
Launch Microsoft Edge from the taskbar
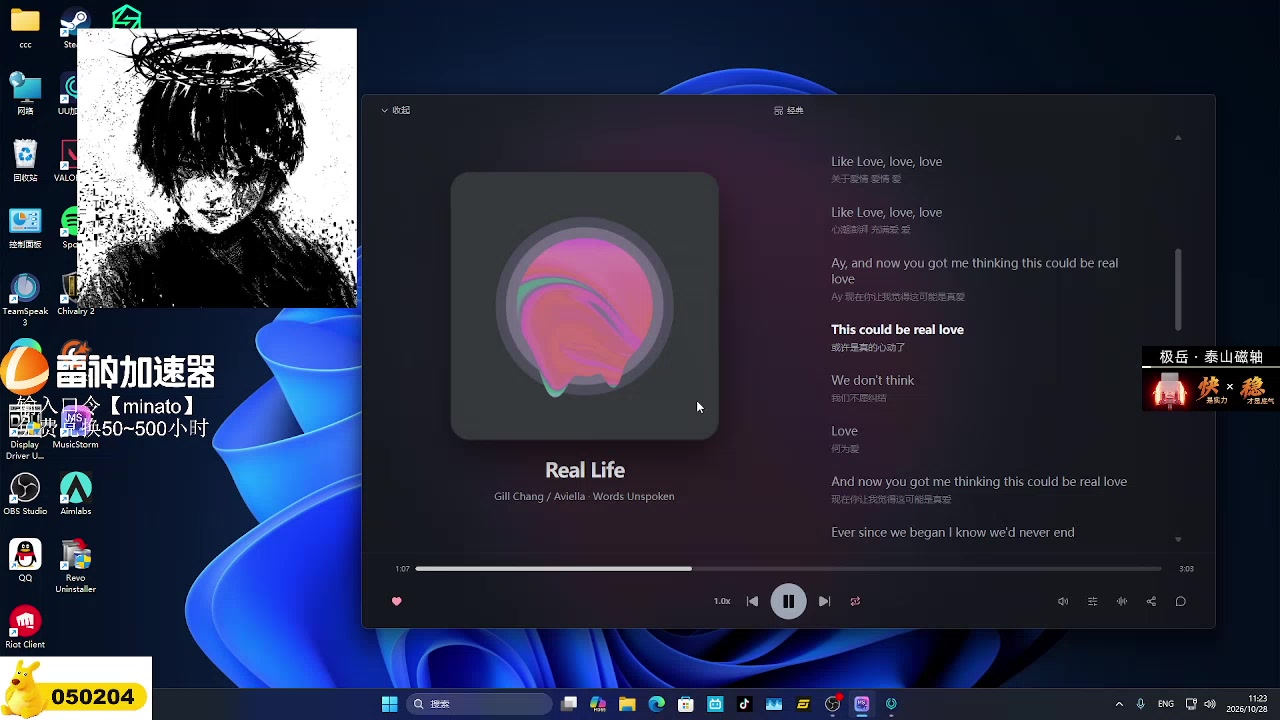coord(656,704)
